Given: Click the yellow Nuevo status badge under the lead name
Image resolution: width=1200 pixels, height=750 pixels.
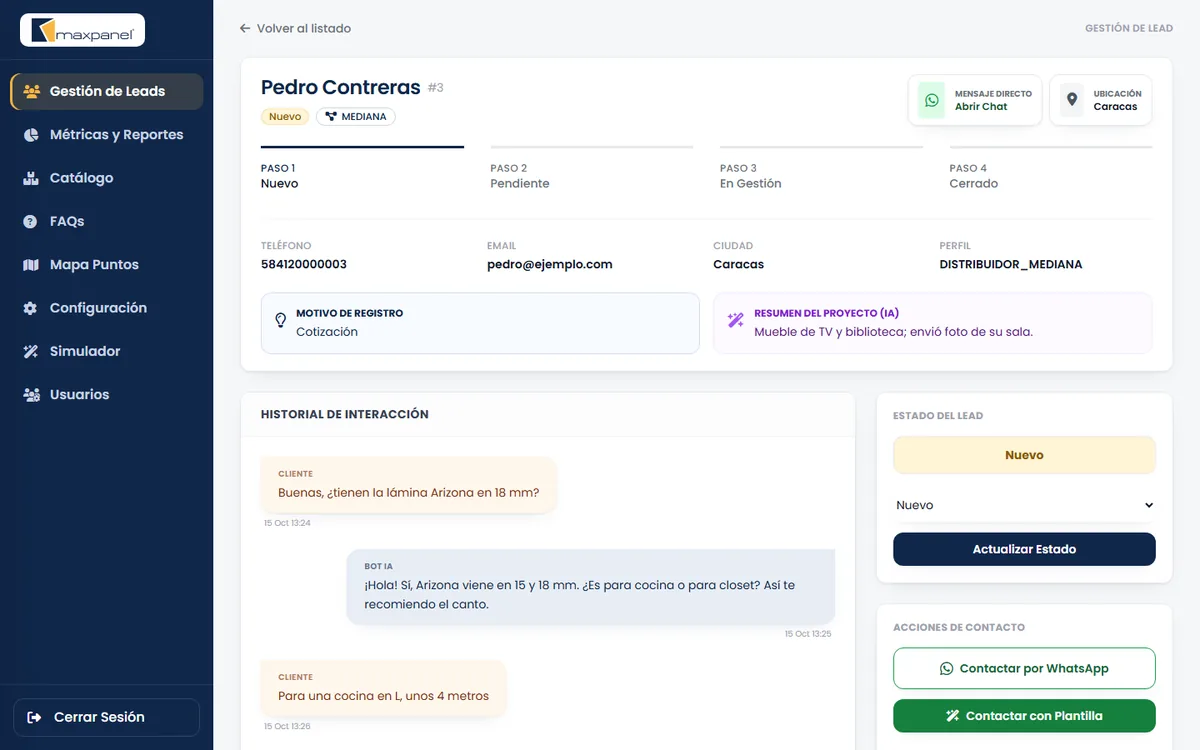Looking at the screenshot, I should 285,116.
